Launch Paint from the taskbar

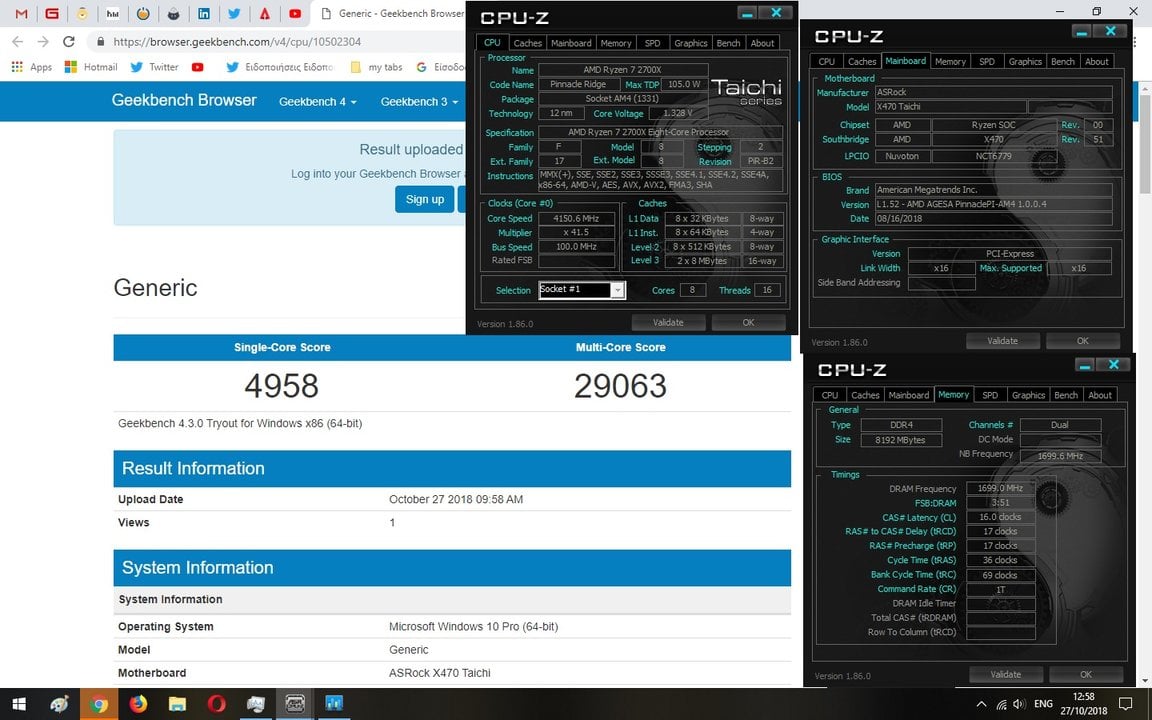[x=60, y=704]
